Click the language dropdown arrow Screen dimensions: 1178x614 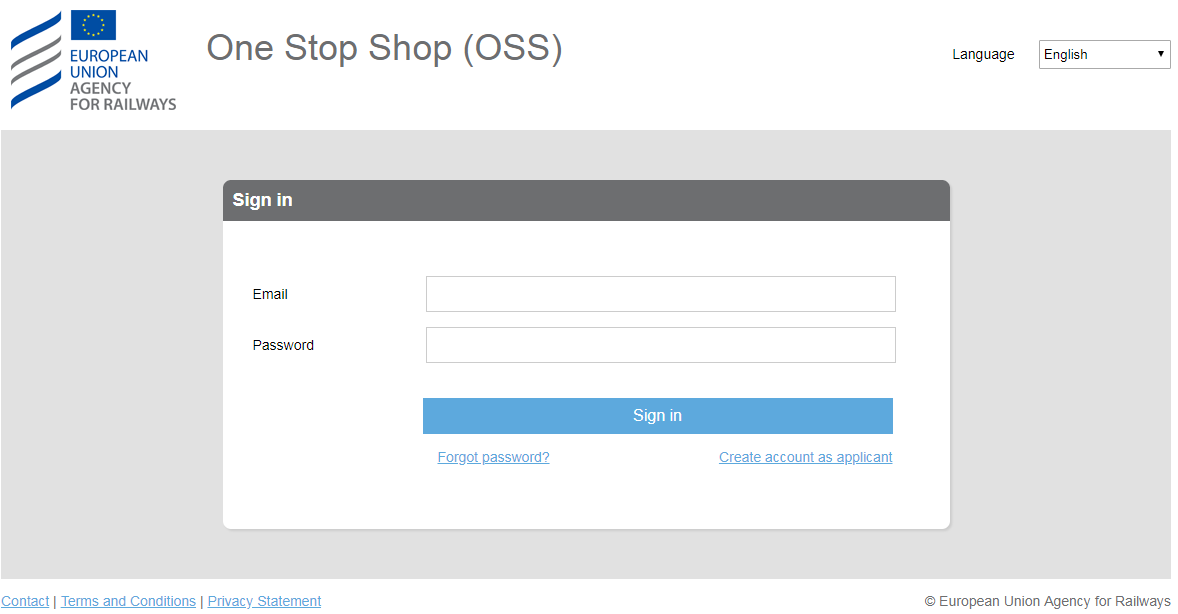click(x=1161, y=54)
